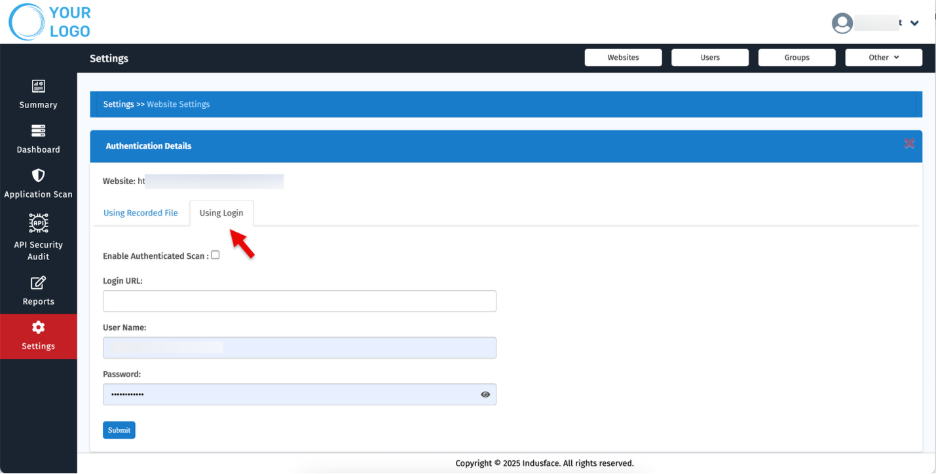Open the Dashboard server icon

(38, 131)
